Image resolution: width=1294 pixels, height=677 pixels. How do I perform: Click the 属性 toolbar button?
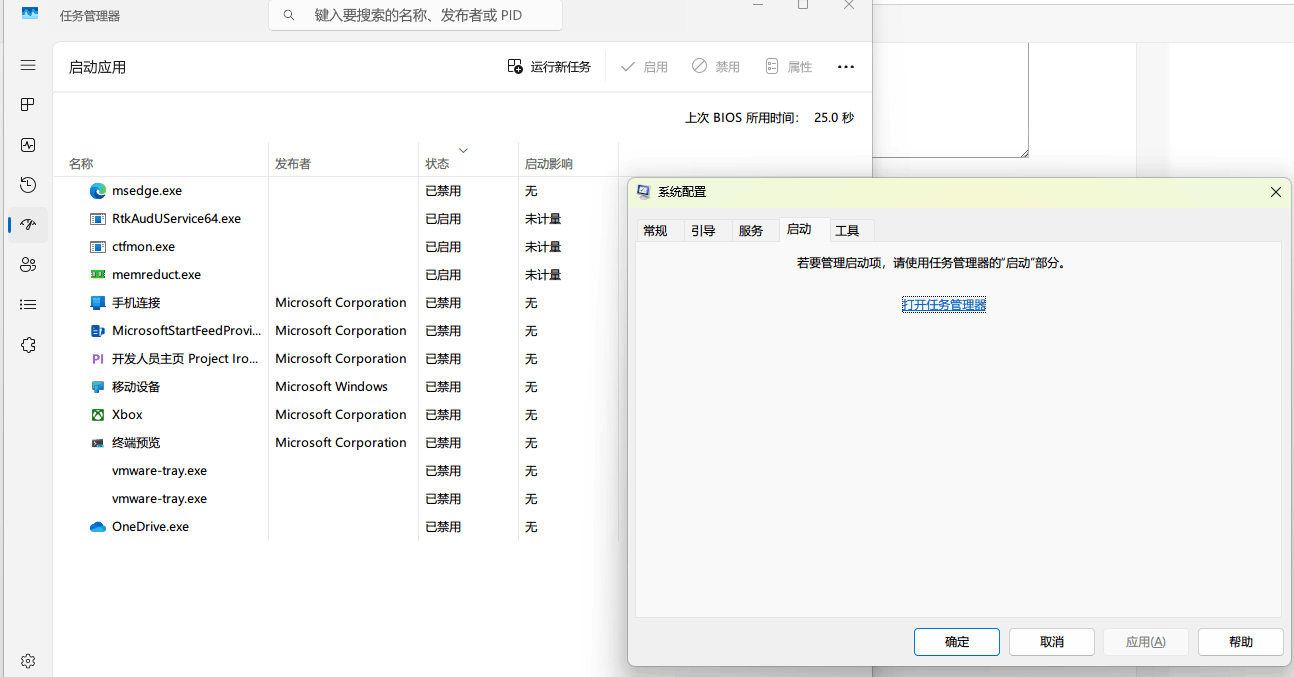(x=788, y=67)
